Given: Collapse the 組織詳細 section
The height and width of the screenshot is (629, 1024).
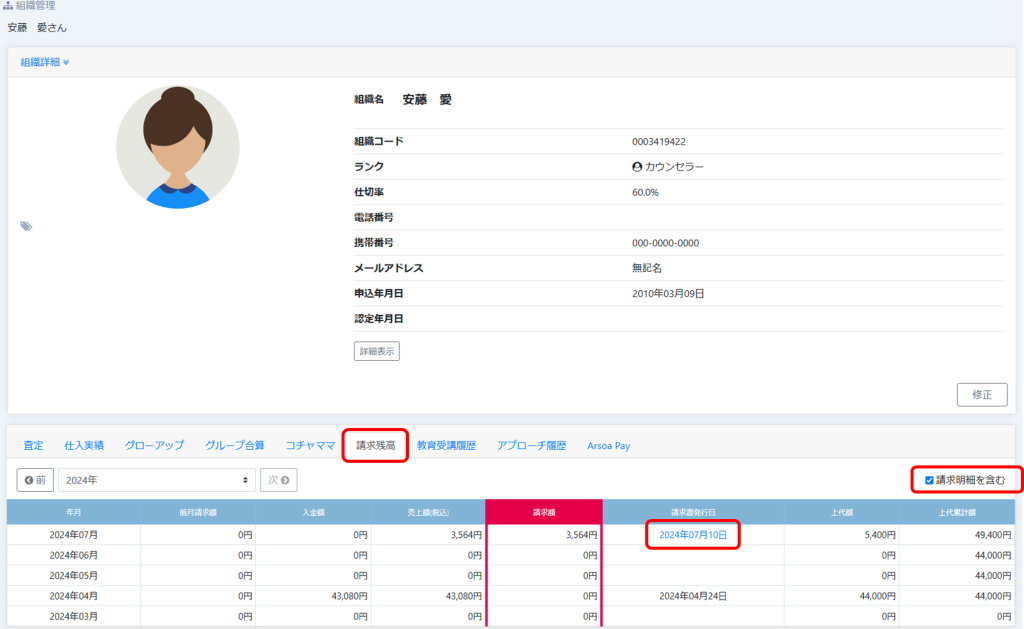Looking at the screenshot, I should (45, 62).
